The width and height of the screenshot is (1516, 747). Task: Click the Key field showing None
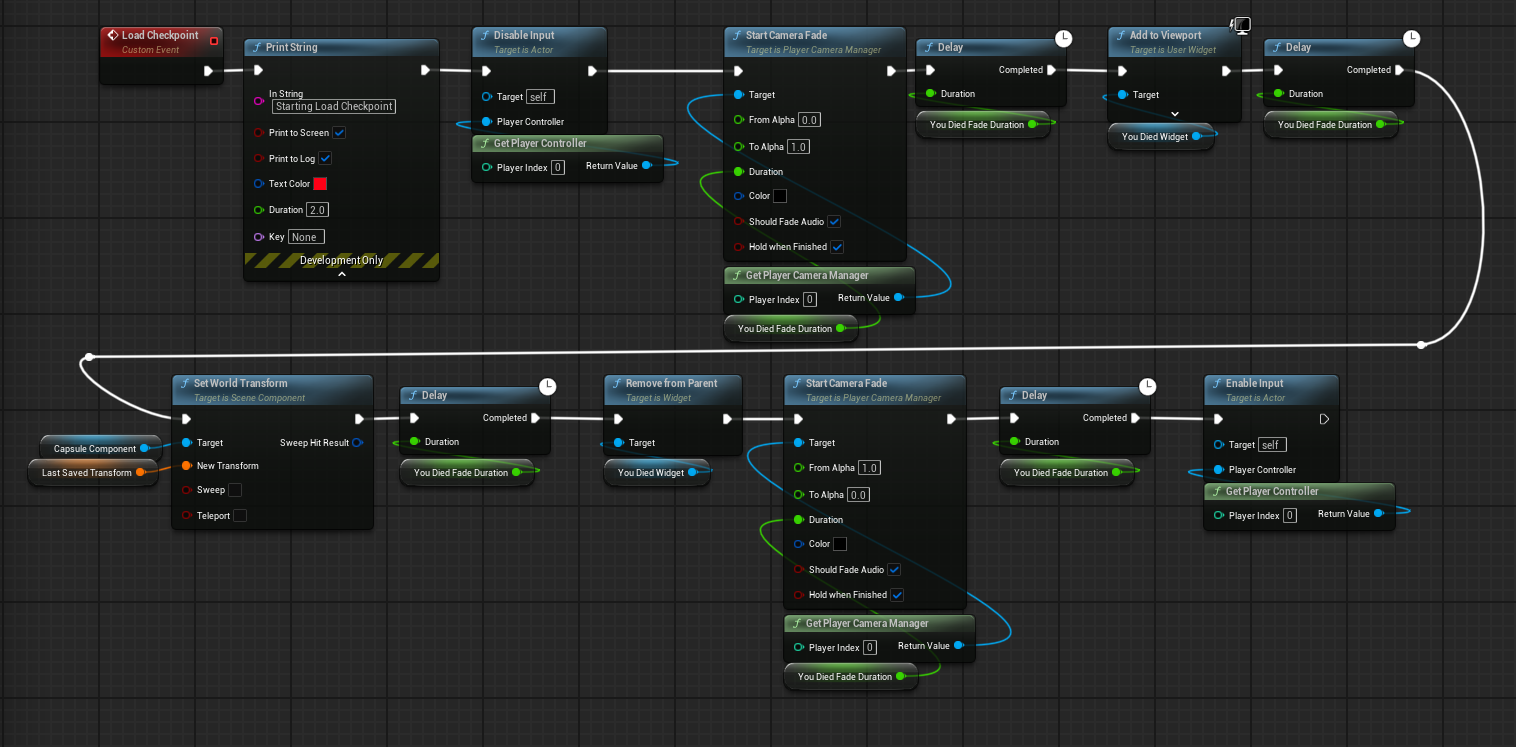tap(306, 237)
